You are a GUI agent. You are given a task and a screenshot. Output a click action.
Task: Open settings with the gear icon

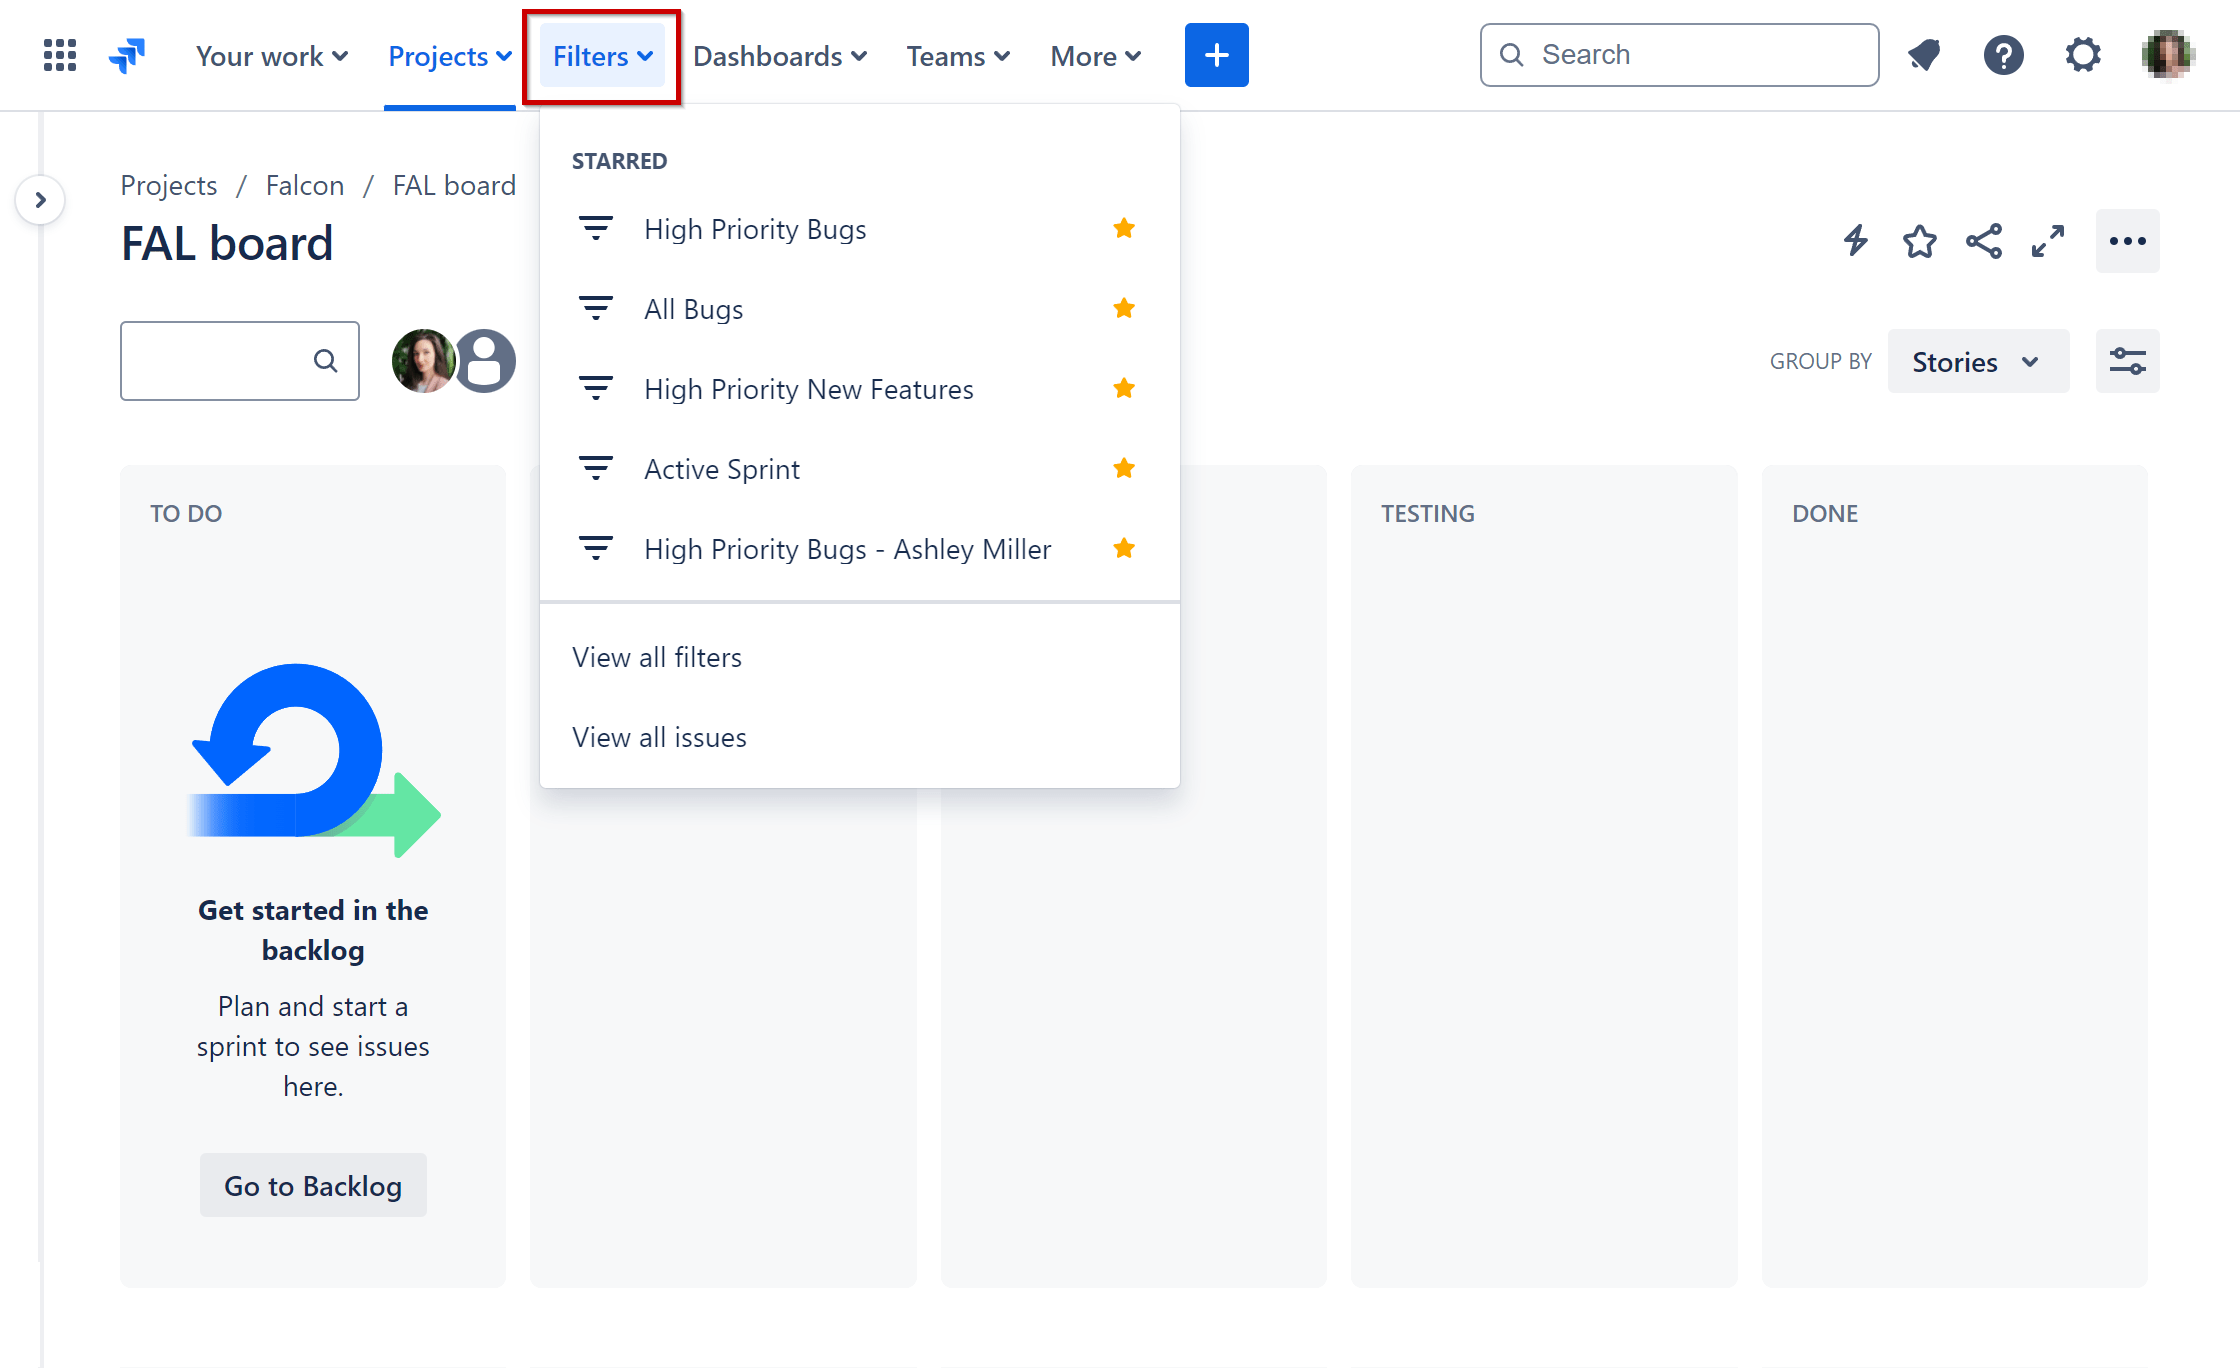tap(2083, 55)
